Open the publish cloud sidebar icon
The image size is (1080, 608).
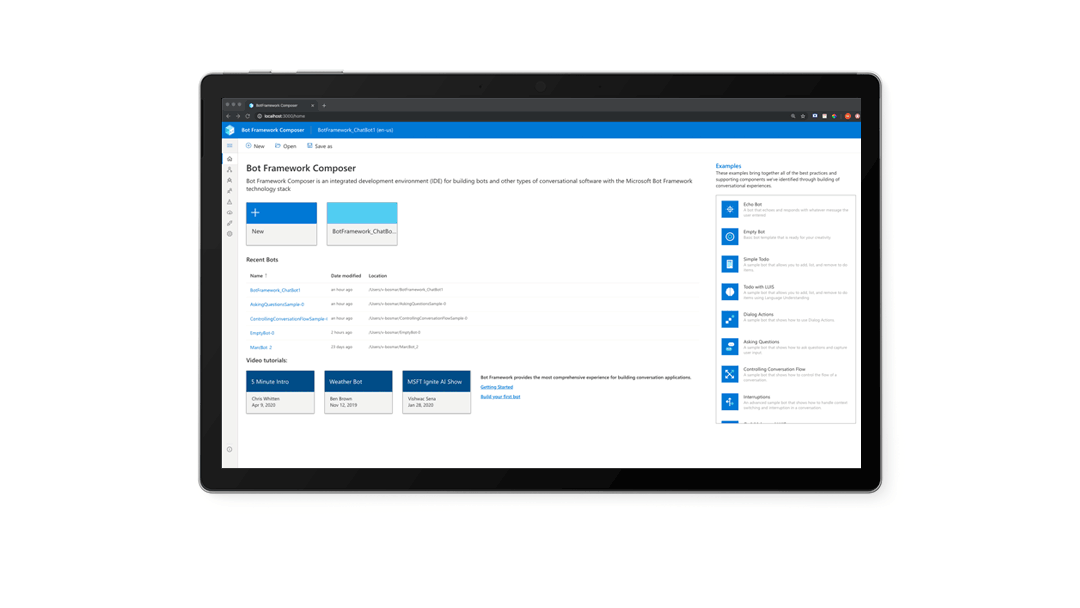tap(229, 213)
